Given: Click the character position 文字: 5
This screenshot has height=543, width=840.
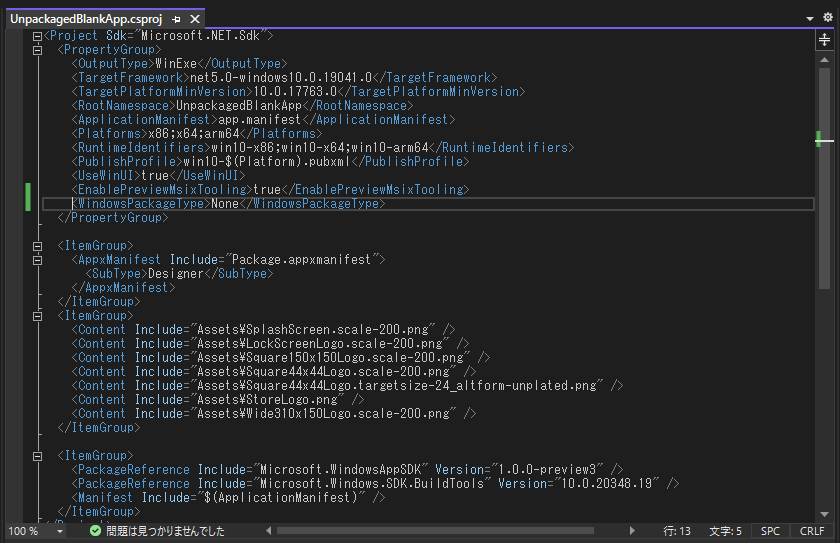Looking at the screenshot, I should [725, 531].
